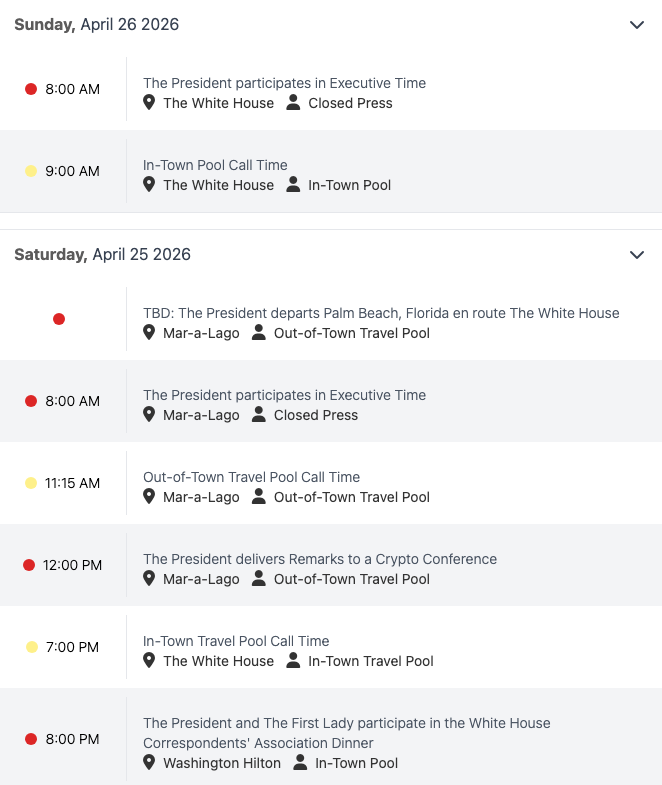Open Out-of-Town Travel Pool Call Time entry
The height and width of the screenshot is (785, 662).
pos(251,477)
